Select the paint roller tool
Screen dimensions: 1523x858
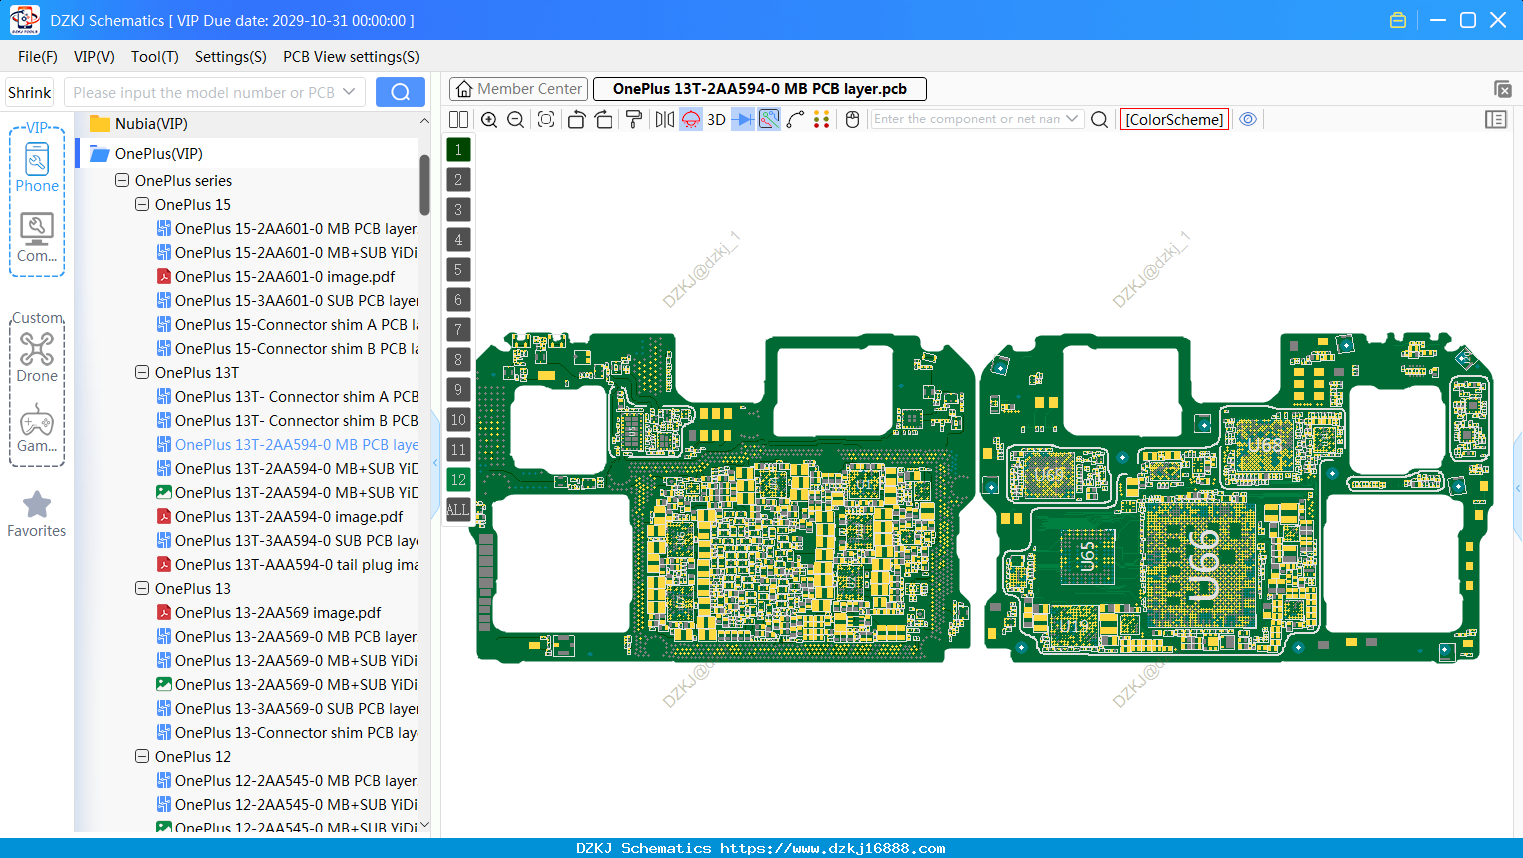coord(634,120)
